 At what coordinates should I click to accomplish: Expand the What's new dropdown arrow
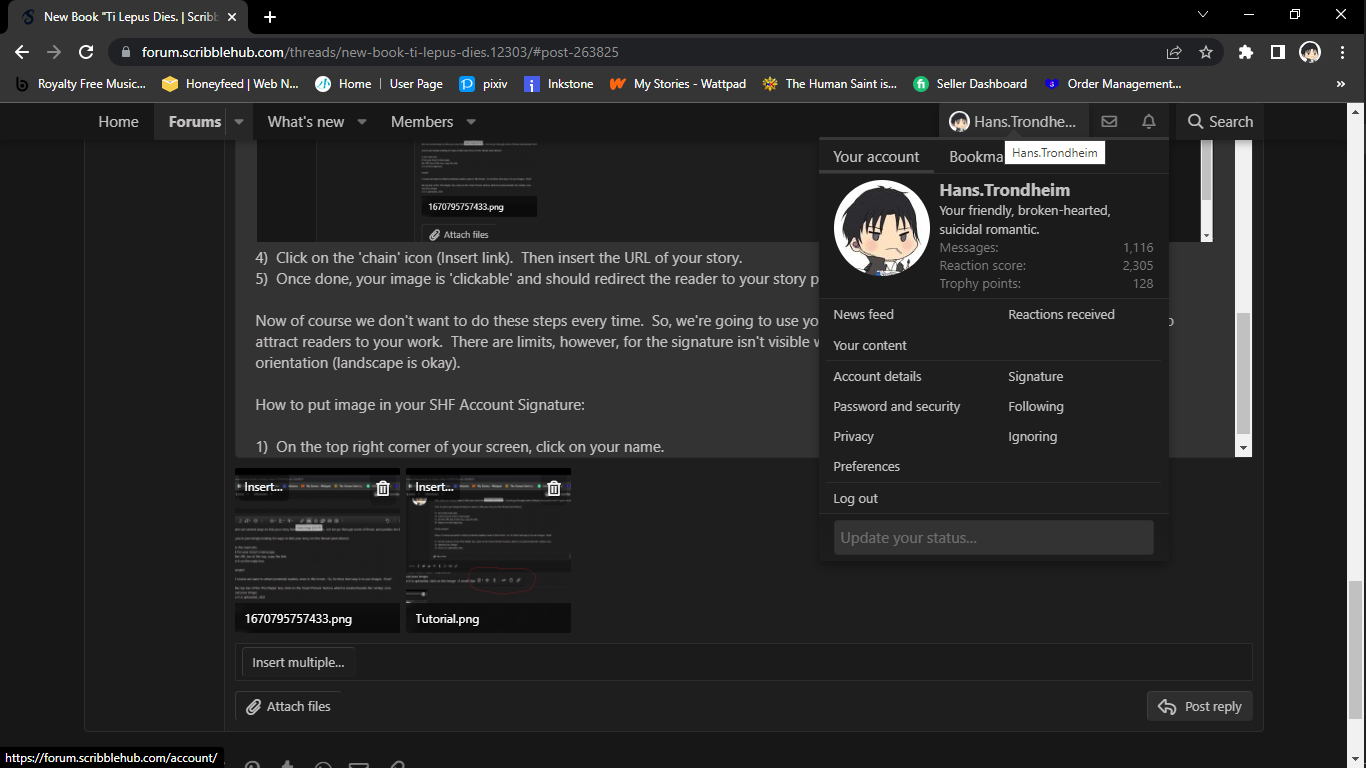tap(362, 122)
